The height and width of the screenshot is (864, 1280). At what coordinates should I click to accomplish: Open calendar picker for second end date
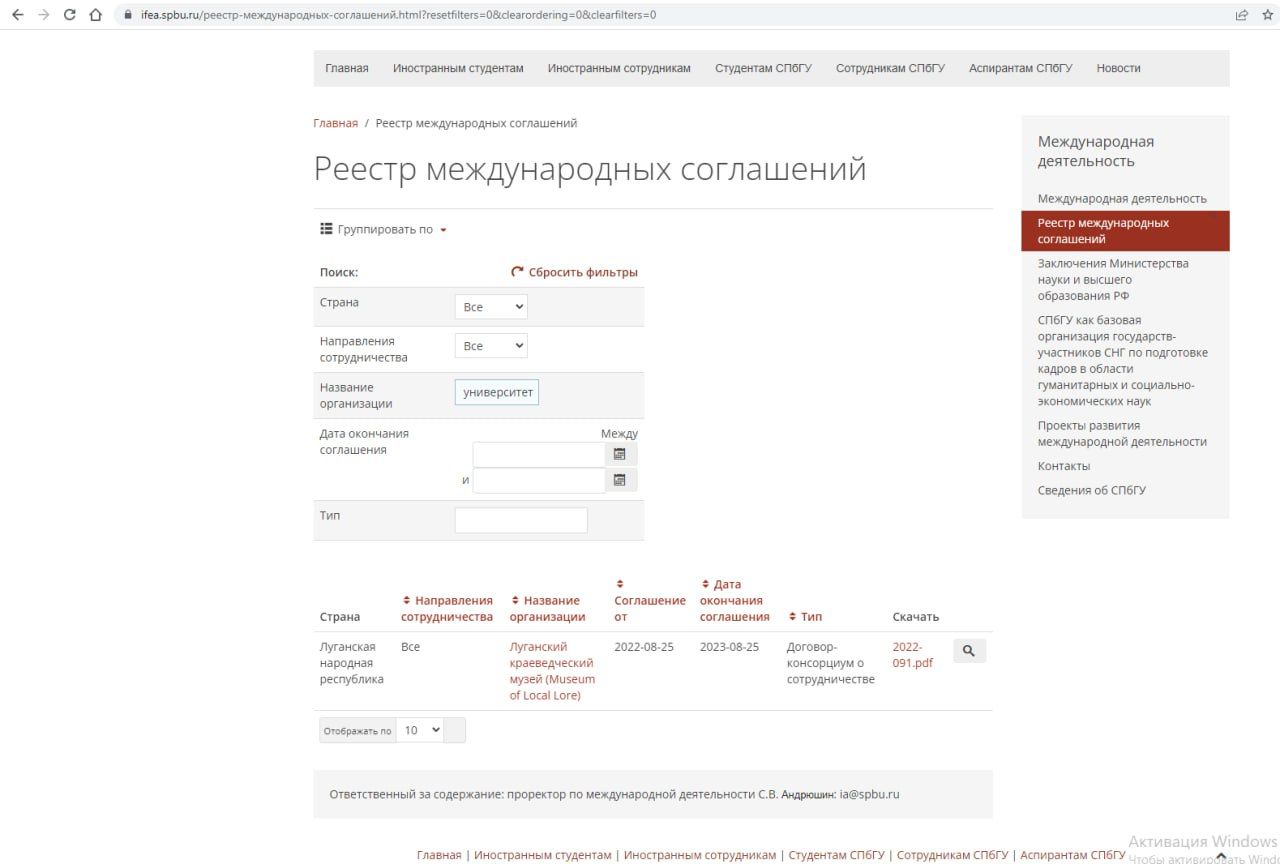click(620, 480)
